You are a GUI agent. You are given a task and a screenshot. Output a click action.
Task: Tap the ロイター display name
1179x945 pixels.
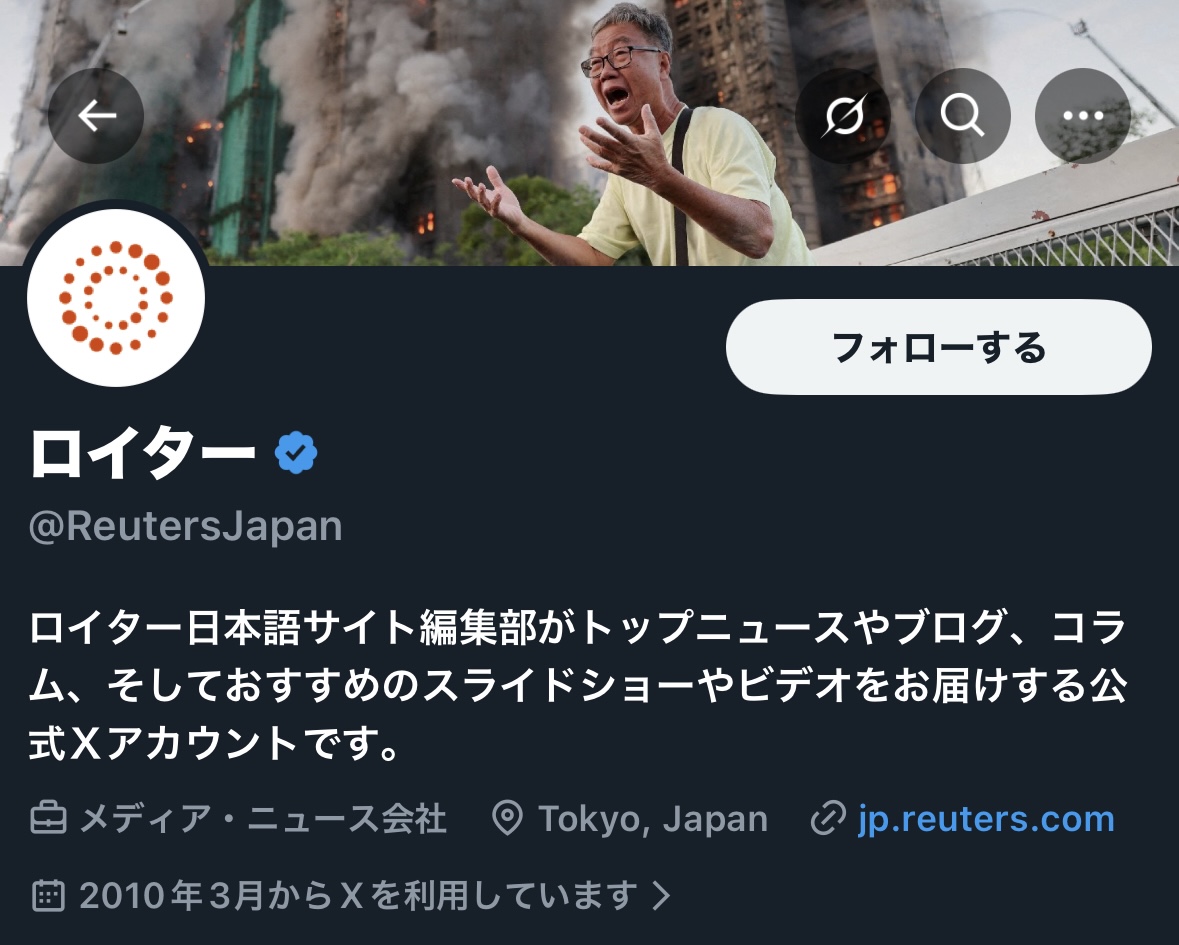143,453
